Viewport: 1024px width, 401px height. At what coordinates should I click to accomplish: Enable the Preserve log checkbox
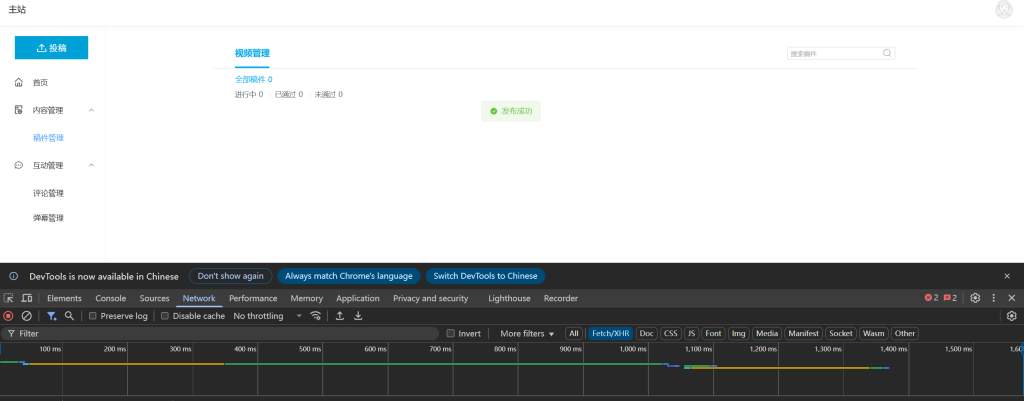93,316
